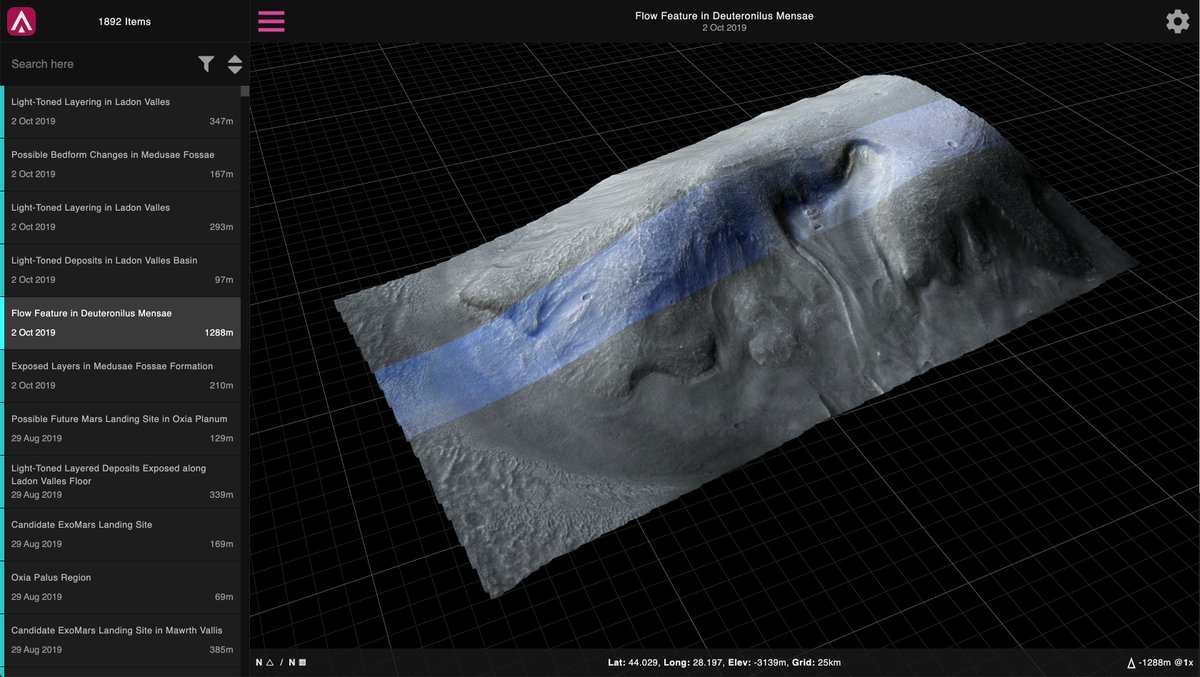
Task: Click the 'Elev: -3139m' status value
Action: [x=757, y=662]
